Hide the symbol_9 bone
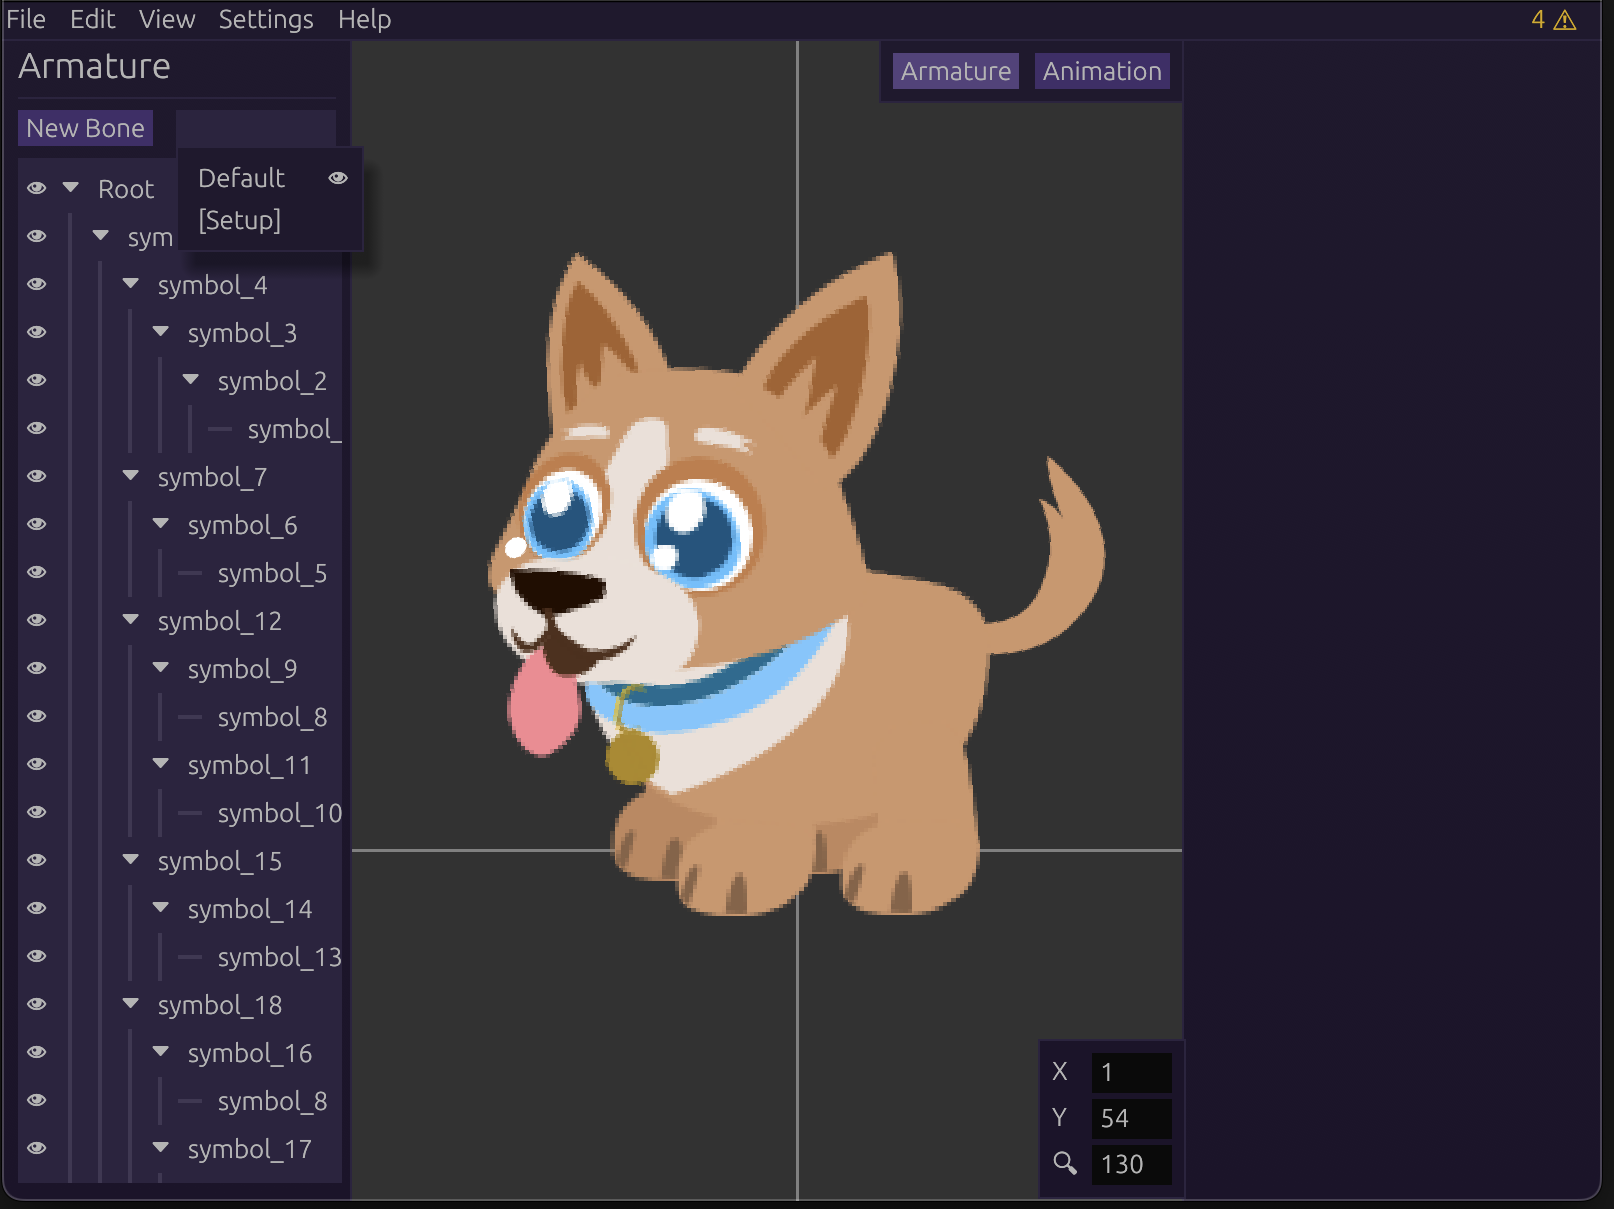Image resolution: width=1614 pixels, height=1209 pixels. tap(37, 668)
